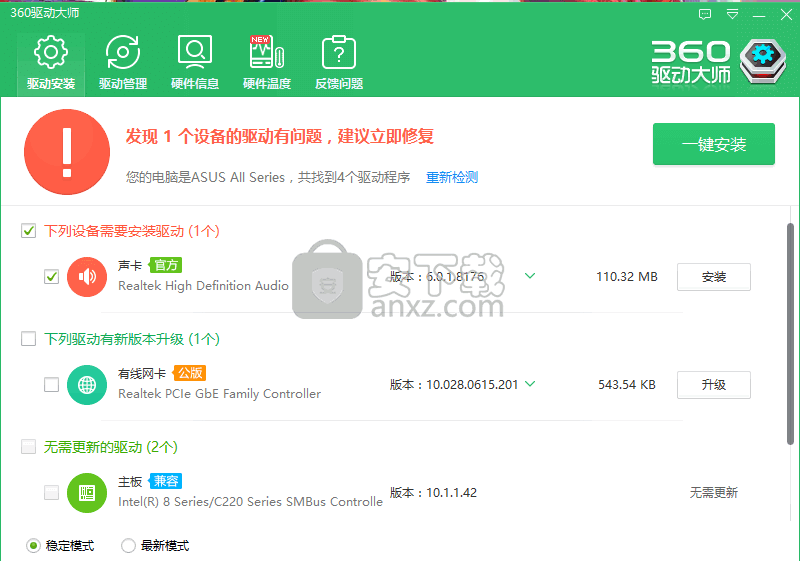Click the 升级 button for wired network card
The width and height of the screenshot is (800, 561).
click(714, 385)
